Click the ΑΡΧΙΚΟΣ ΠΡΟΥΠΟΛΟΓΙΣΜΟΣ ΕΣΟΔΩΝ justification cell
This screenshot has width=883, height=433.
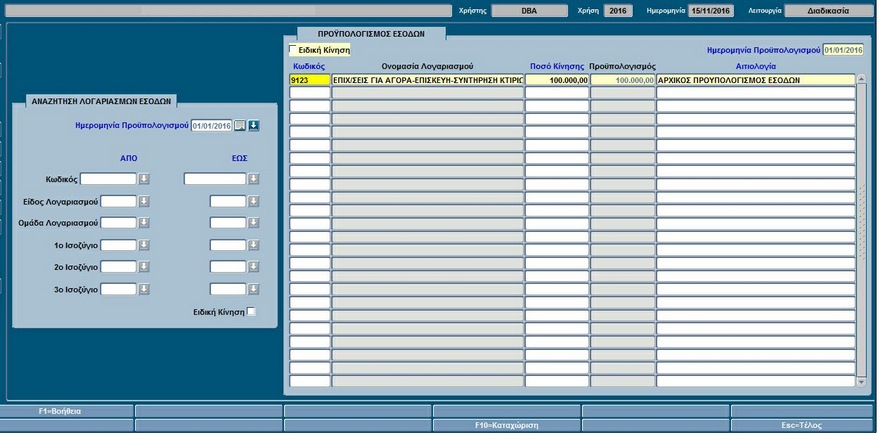(756, 80)
